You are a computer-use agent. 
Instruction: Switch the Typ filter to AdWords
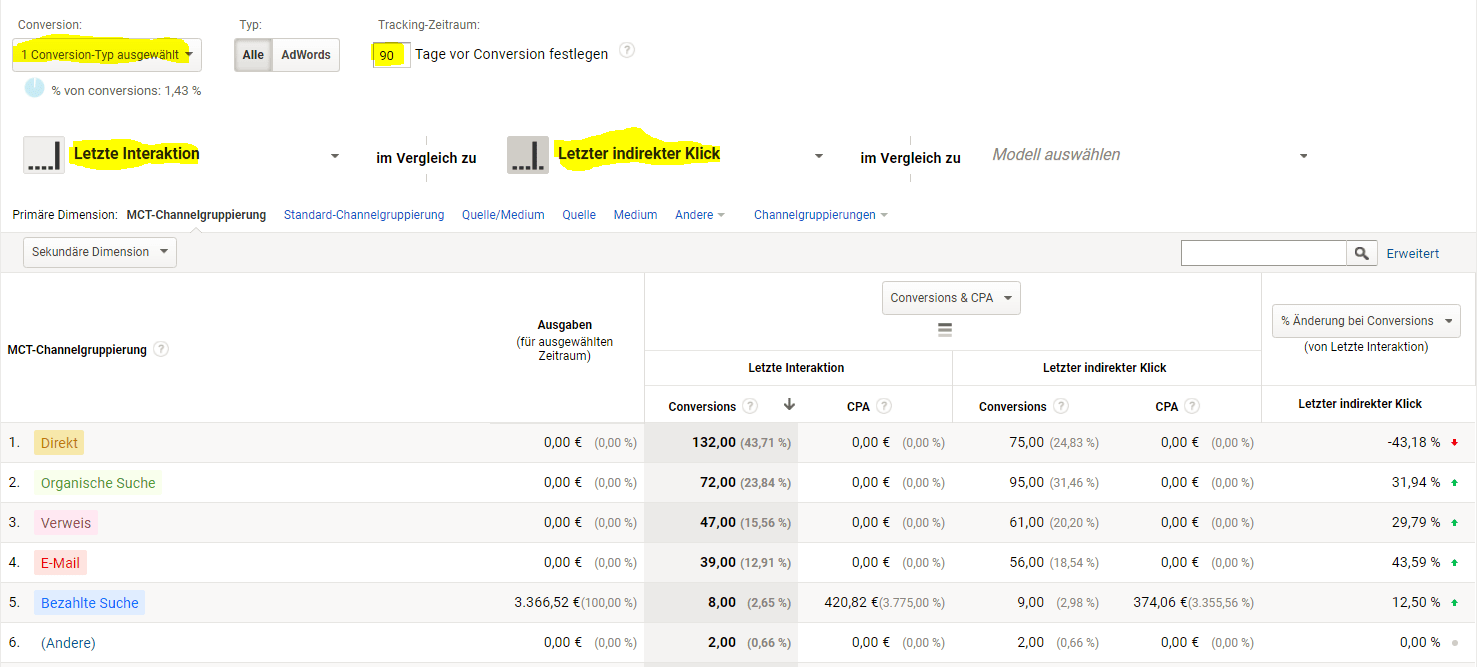click(x=305, y=55)
